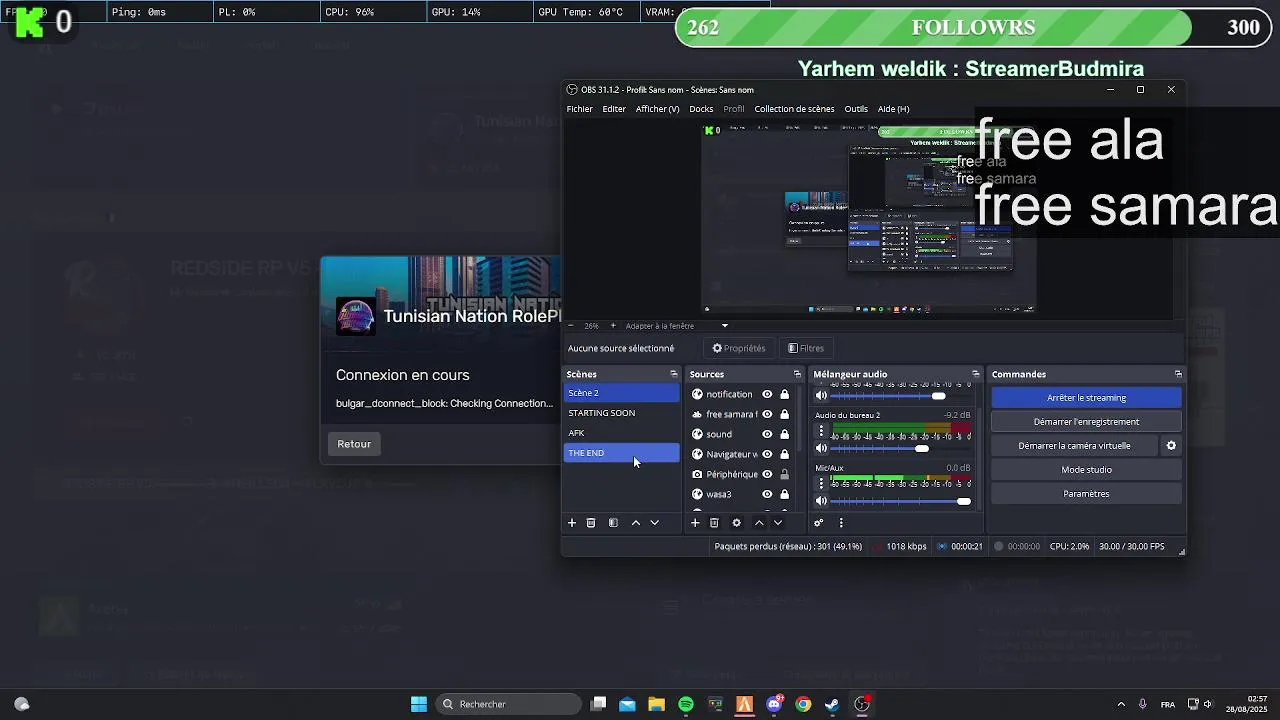Select AFK scene
The height and width of the screenshot is (720, 1280).
pyautogui.click(x=621, y=433)
